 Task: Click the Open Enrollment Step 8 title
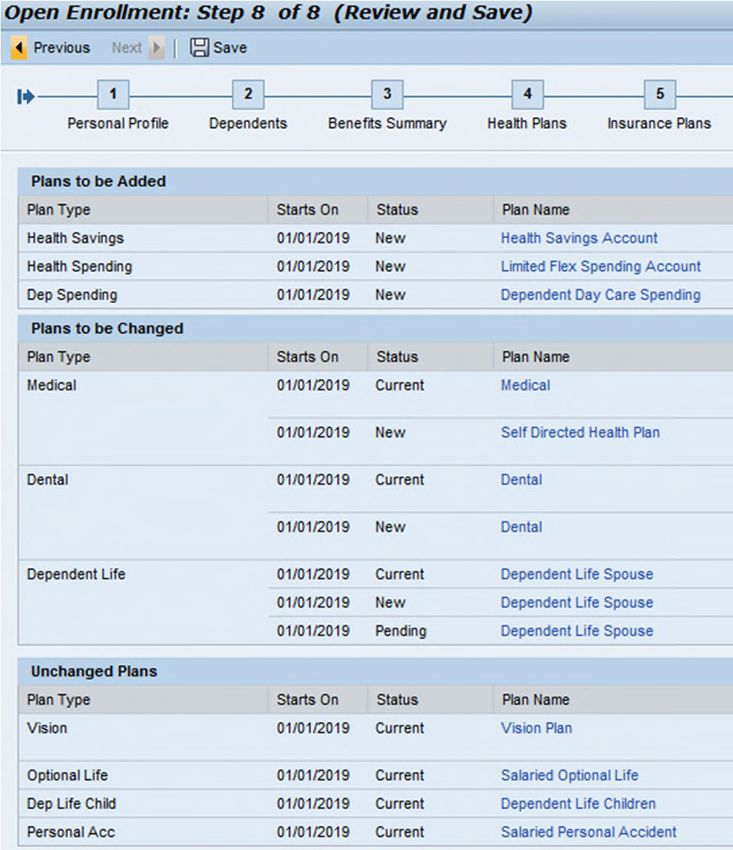(268, 12)
